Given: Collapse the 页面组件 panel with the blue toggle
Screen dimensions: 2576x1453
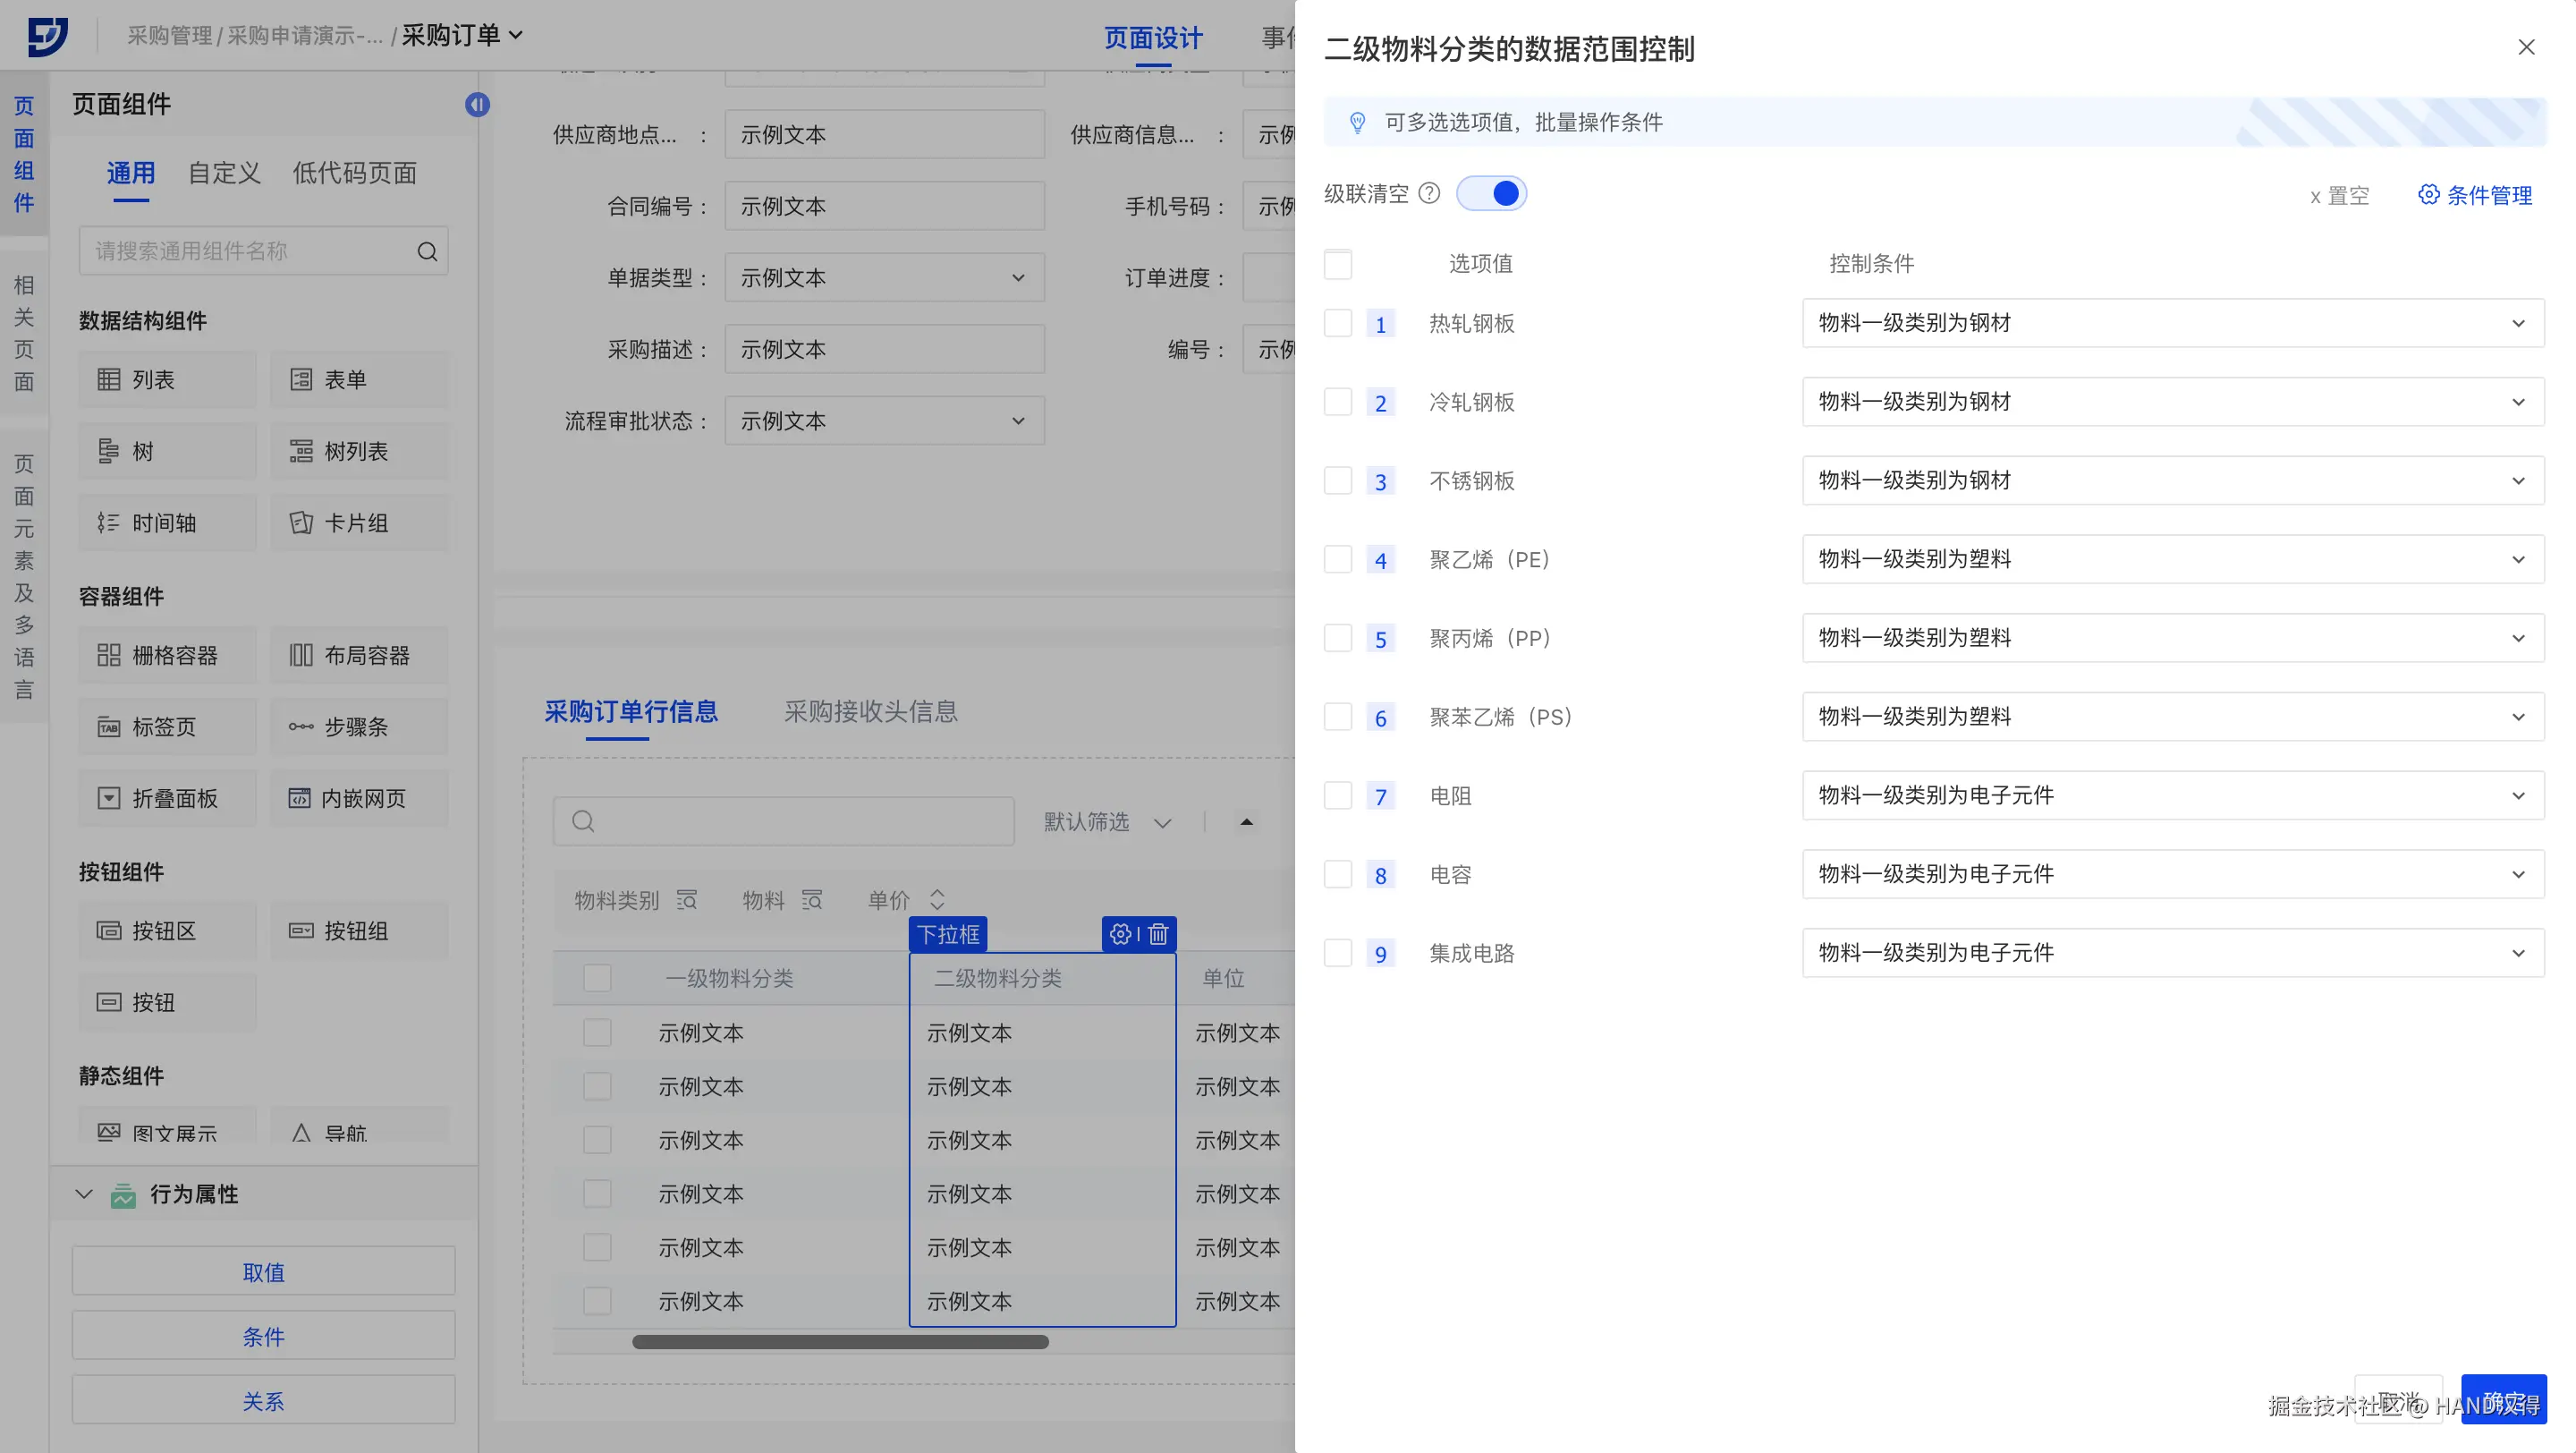Looking at the screenshot, I should [x=477, y=104].
